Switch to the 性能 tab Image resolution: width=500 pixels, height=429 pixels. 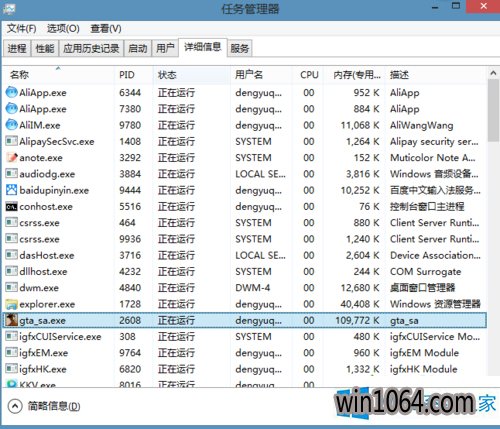(45, 49)
